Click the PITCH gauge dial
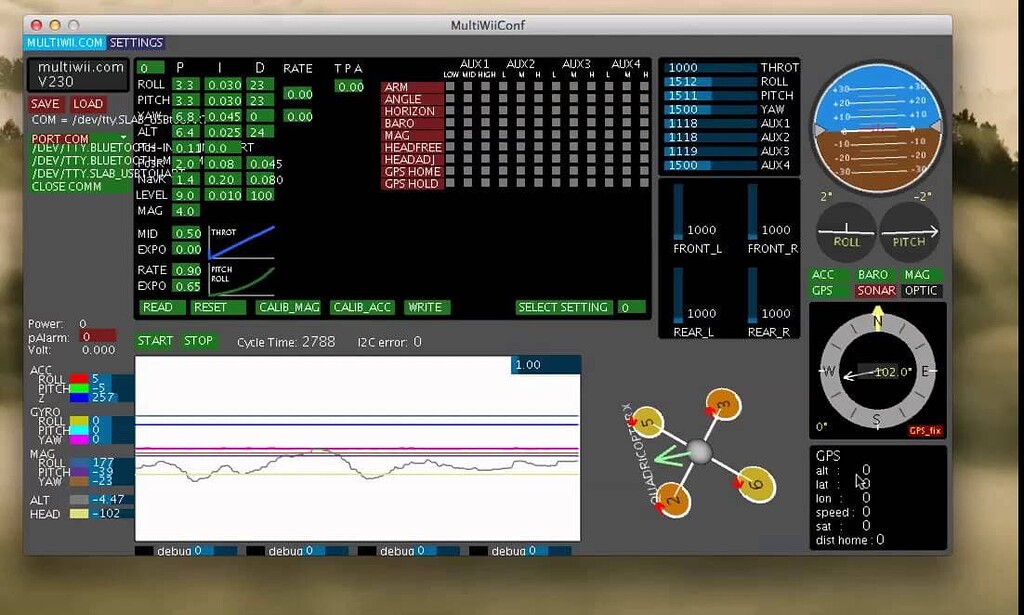This screenshot has height=615, width=1024. (x=910, y=230)
